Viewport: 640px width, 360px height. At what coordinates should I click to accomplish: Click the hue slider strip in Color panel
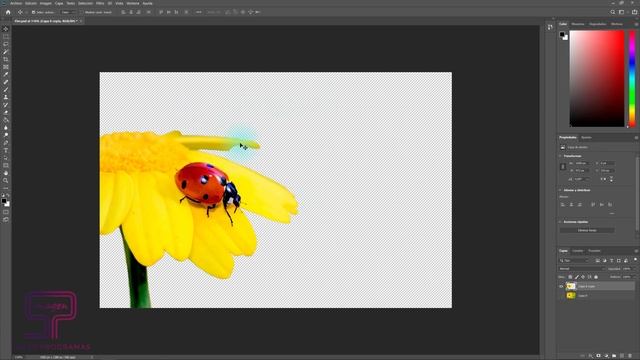[x=632, y=79]
